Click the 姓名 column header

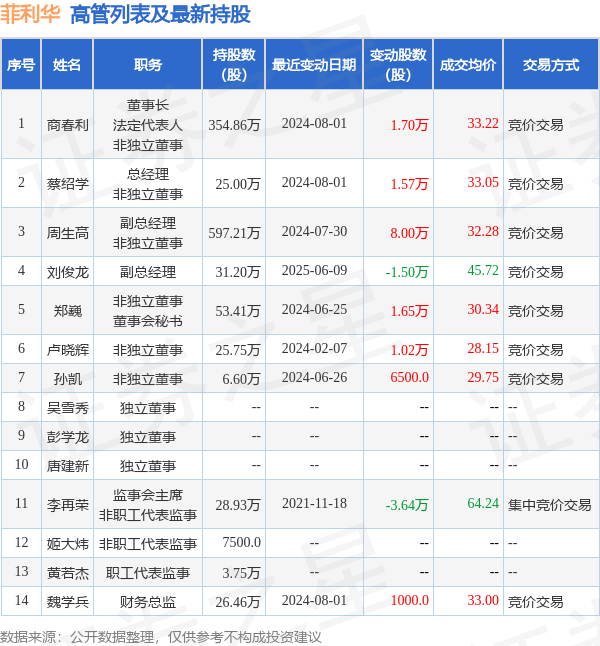(67, 65)
